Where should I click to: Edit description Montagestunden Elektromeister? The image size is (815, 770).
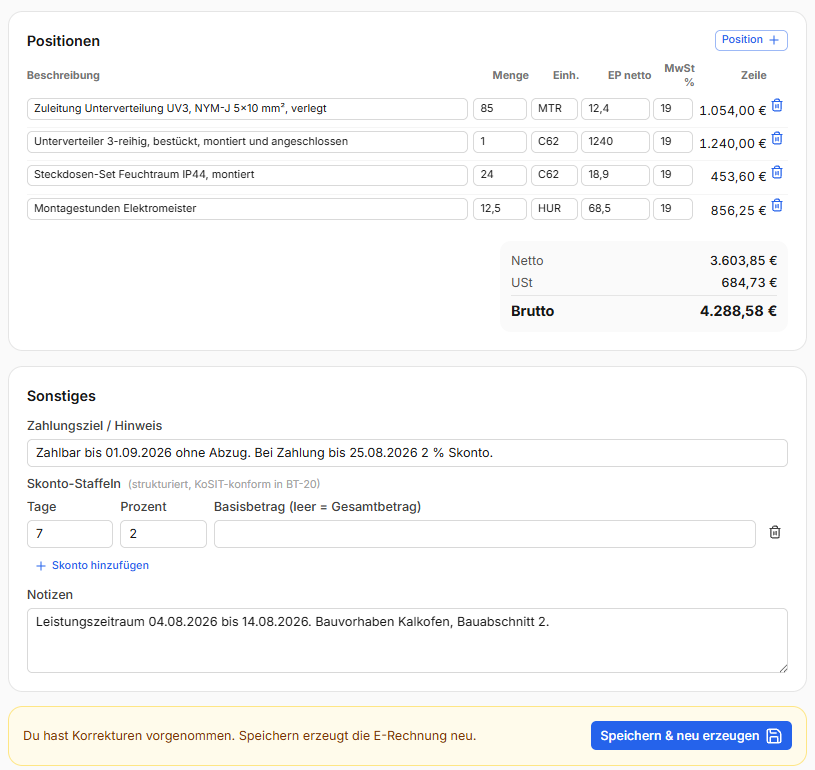pyautogui.click(x=247, y=209)
